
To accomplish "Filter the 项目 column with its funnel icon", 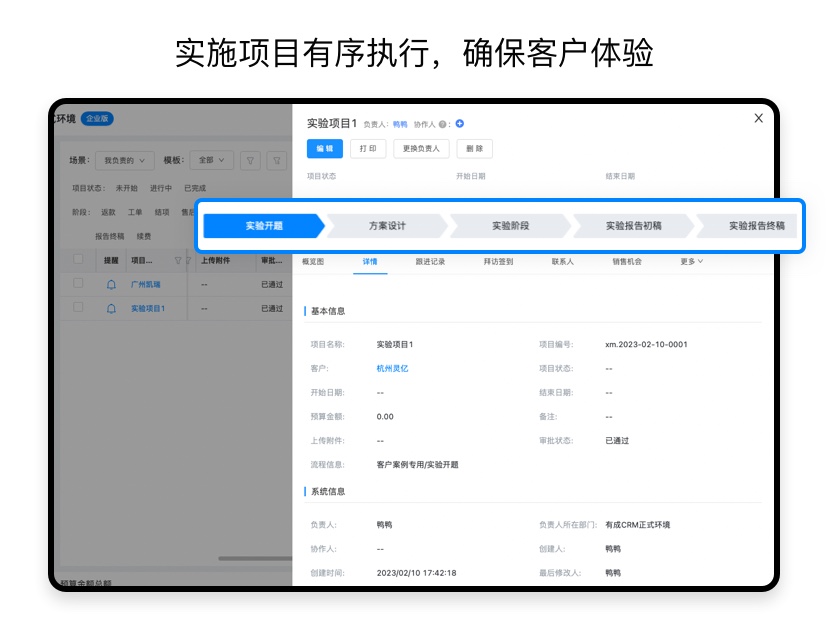I will click(x=178, y=260).
